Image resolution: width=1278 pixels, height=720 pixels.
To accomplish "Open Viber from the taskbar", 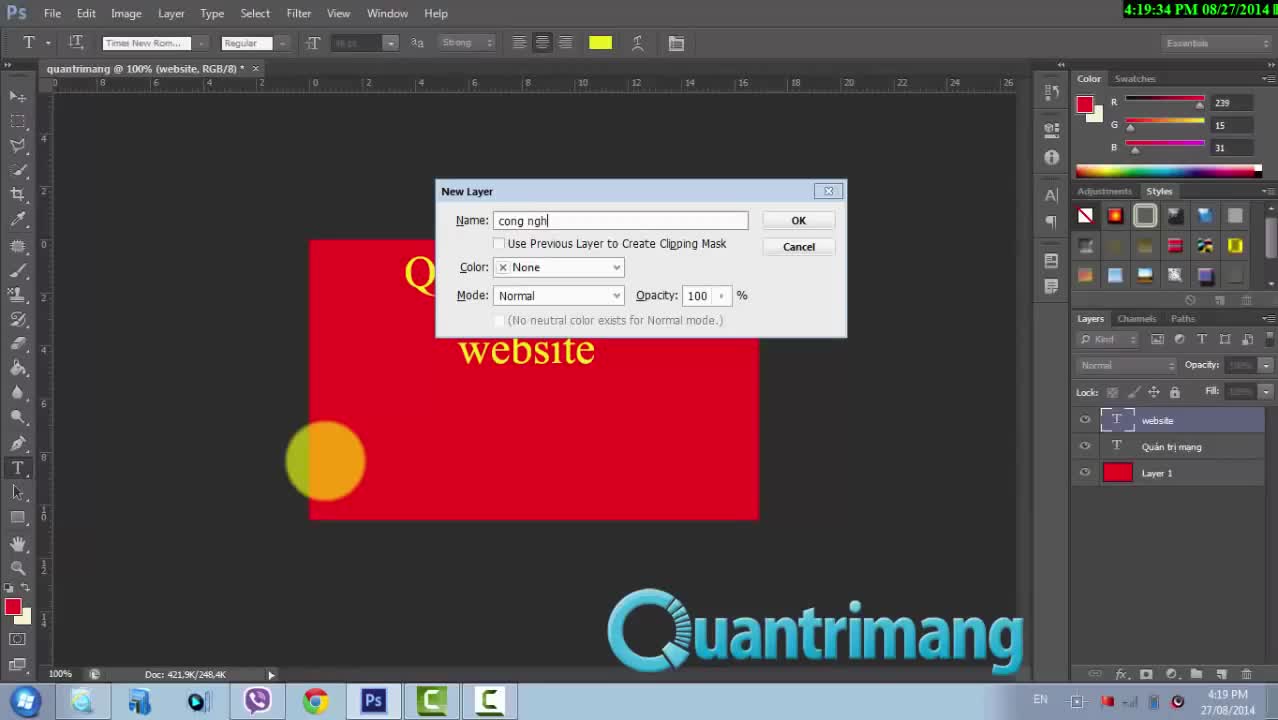I will pos(257,701).
